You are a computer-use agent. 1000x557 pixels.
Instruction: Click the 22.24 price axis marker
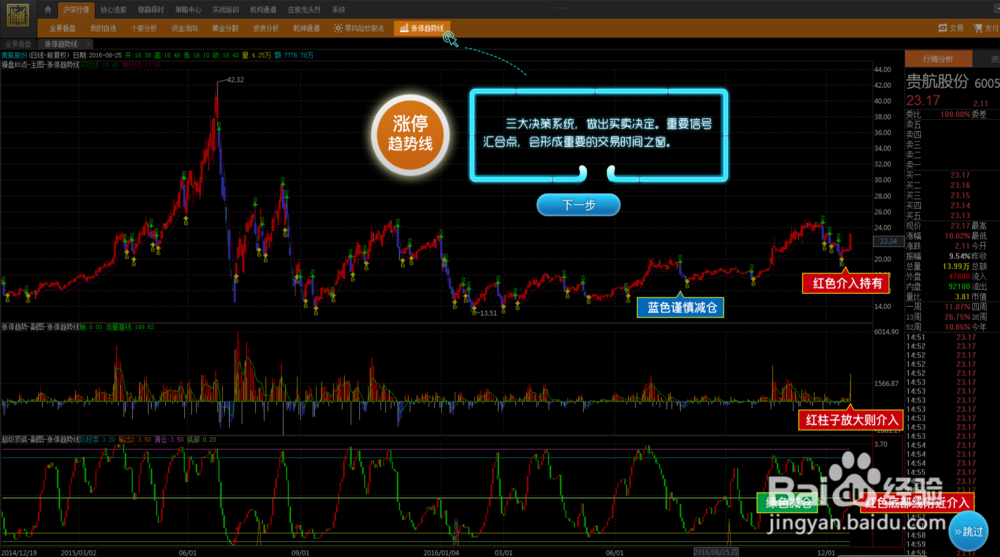[x=888, y=241]
